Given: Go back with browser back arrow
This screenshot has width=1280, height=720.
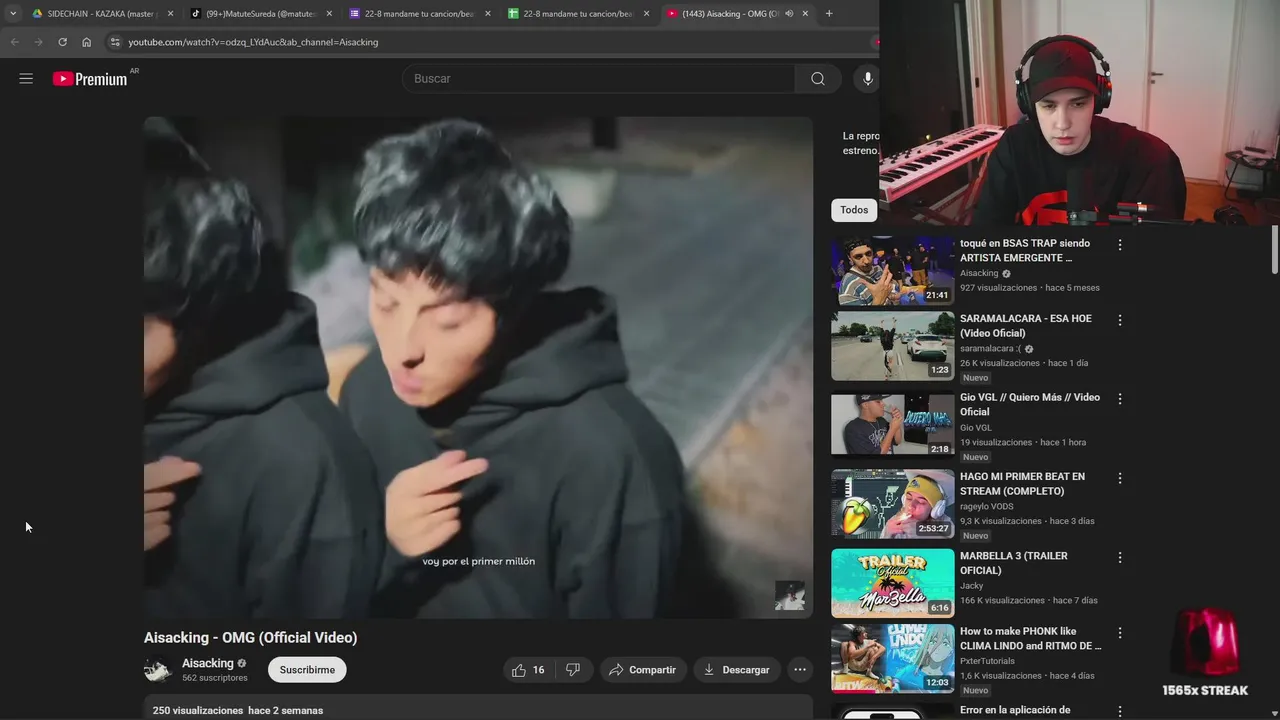Looking at the screenshot, I should coord(14,42).
